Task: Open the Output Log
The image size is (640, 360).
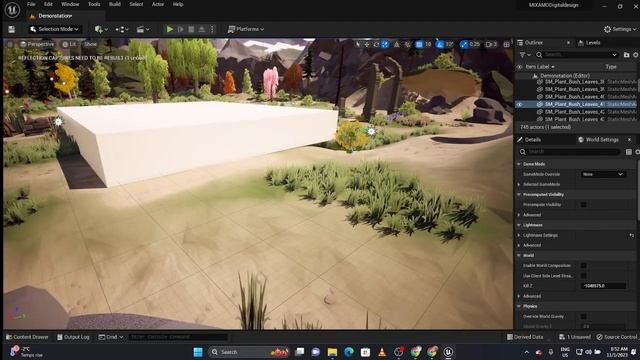Action: tap(73, 337)
